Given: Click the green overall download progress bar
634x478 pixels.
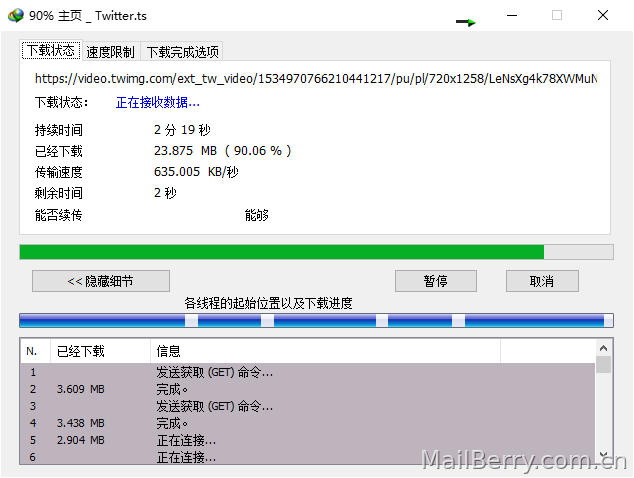Looking at the screenshot, I should 316,252.
